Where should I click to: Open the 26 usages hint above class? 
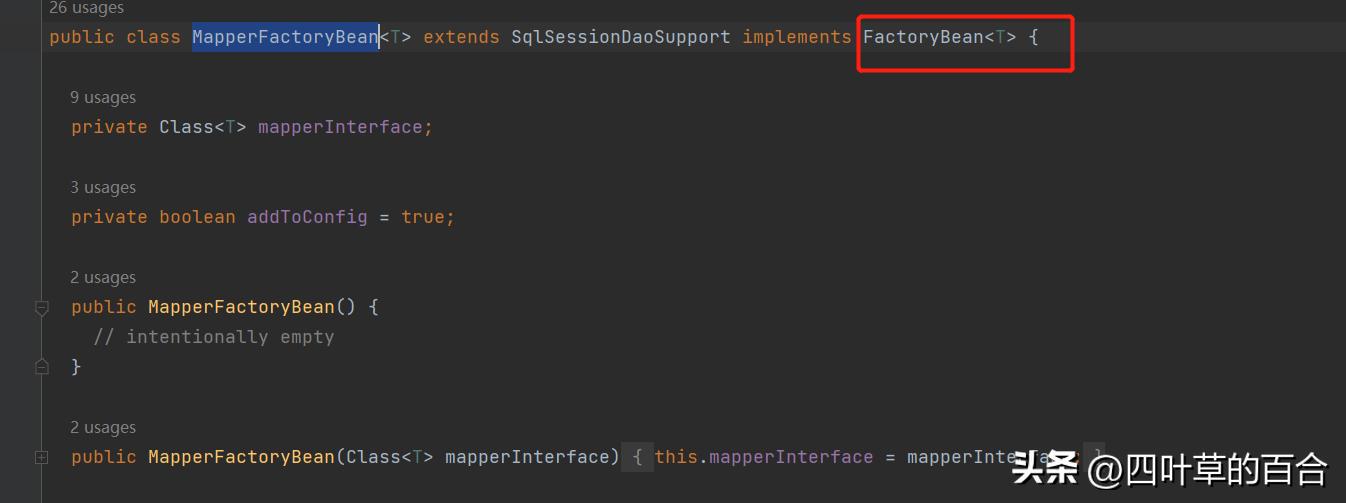click(x=86, y=8)
